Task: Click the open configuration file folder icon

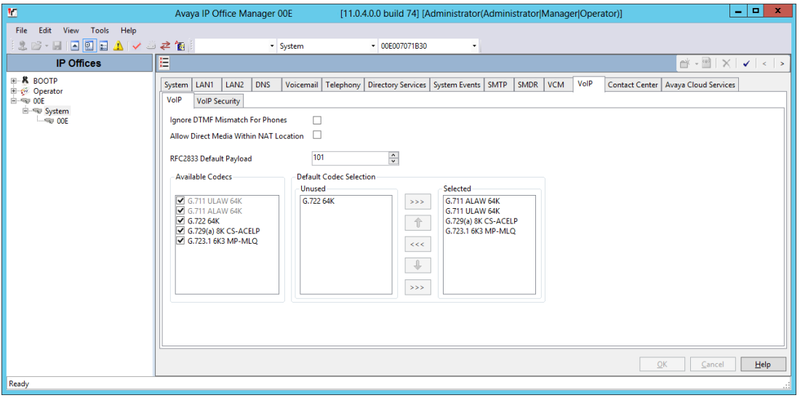Action: [x=36, y=46]
